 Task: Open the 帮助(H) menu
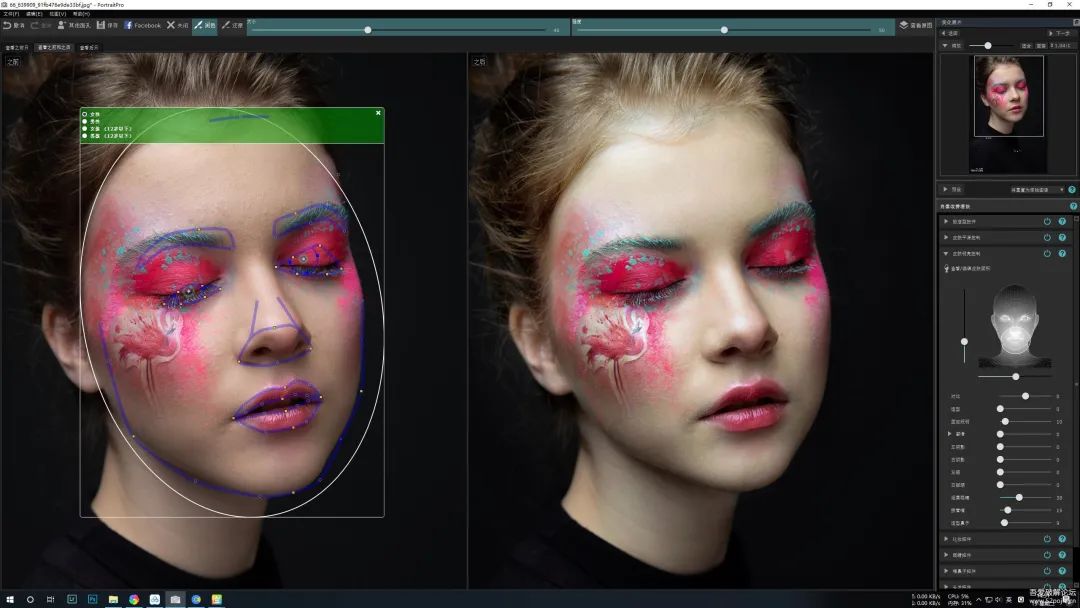[x=81, y=14]
